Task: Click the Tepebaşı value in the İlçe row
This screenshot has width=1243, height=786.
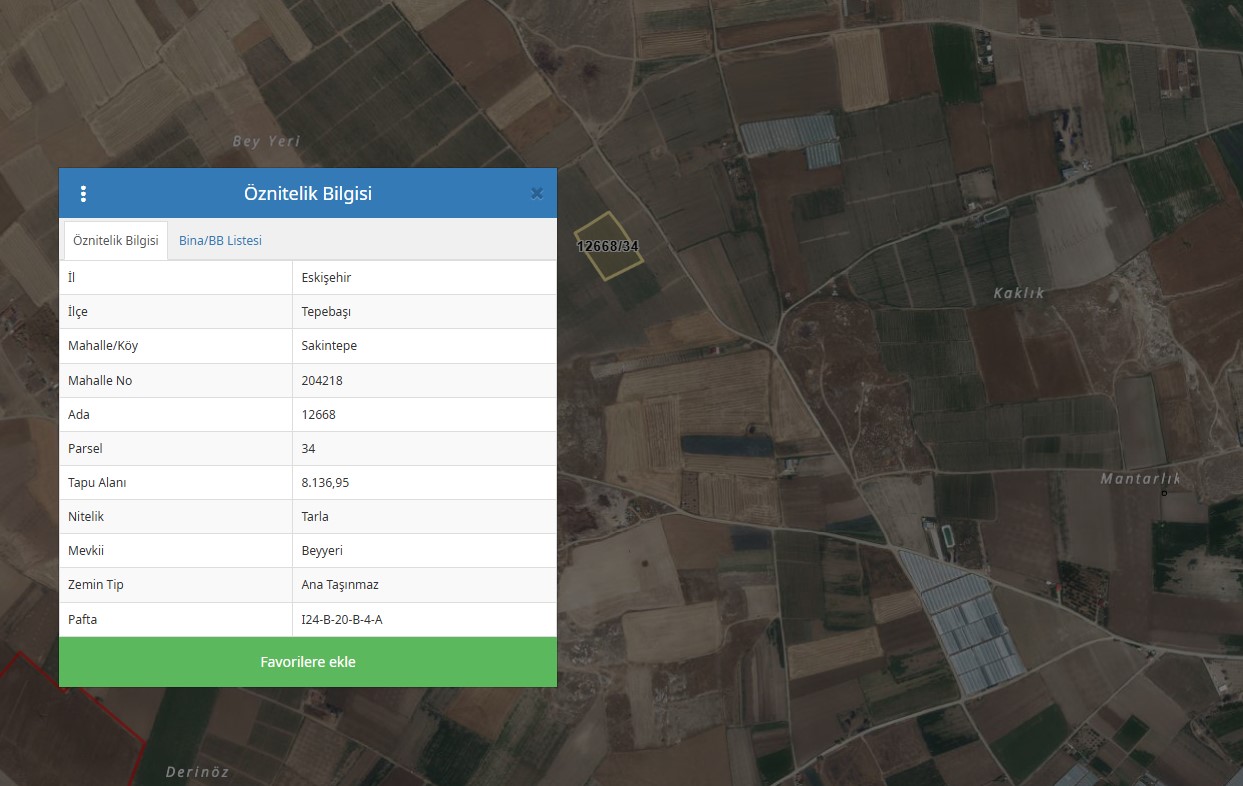Action: point(326,312)
